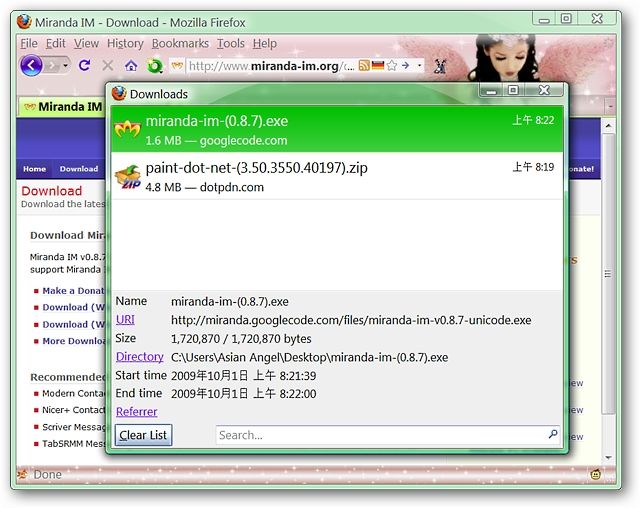Open the View menu
The height and width of the screenshot is (508, 640).
point(86,43)
